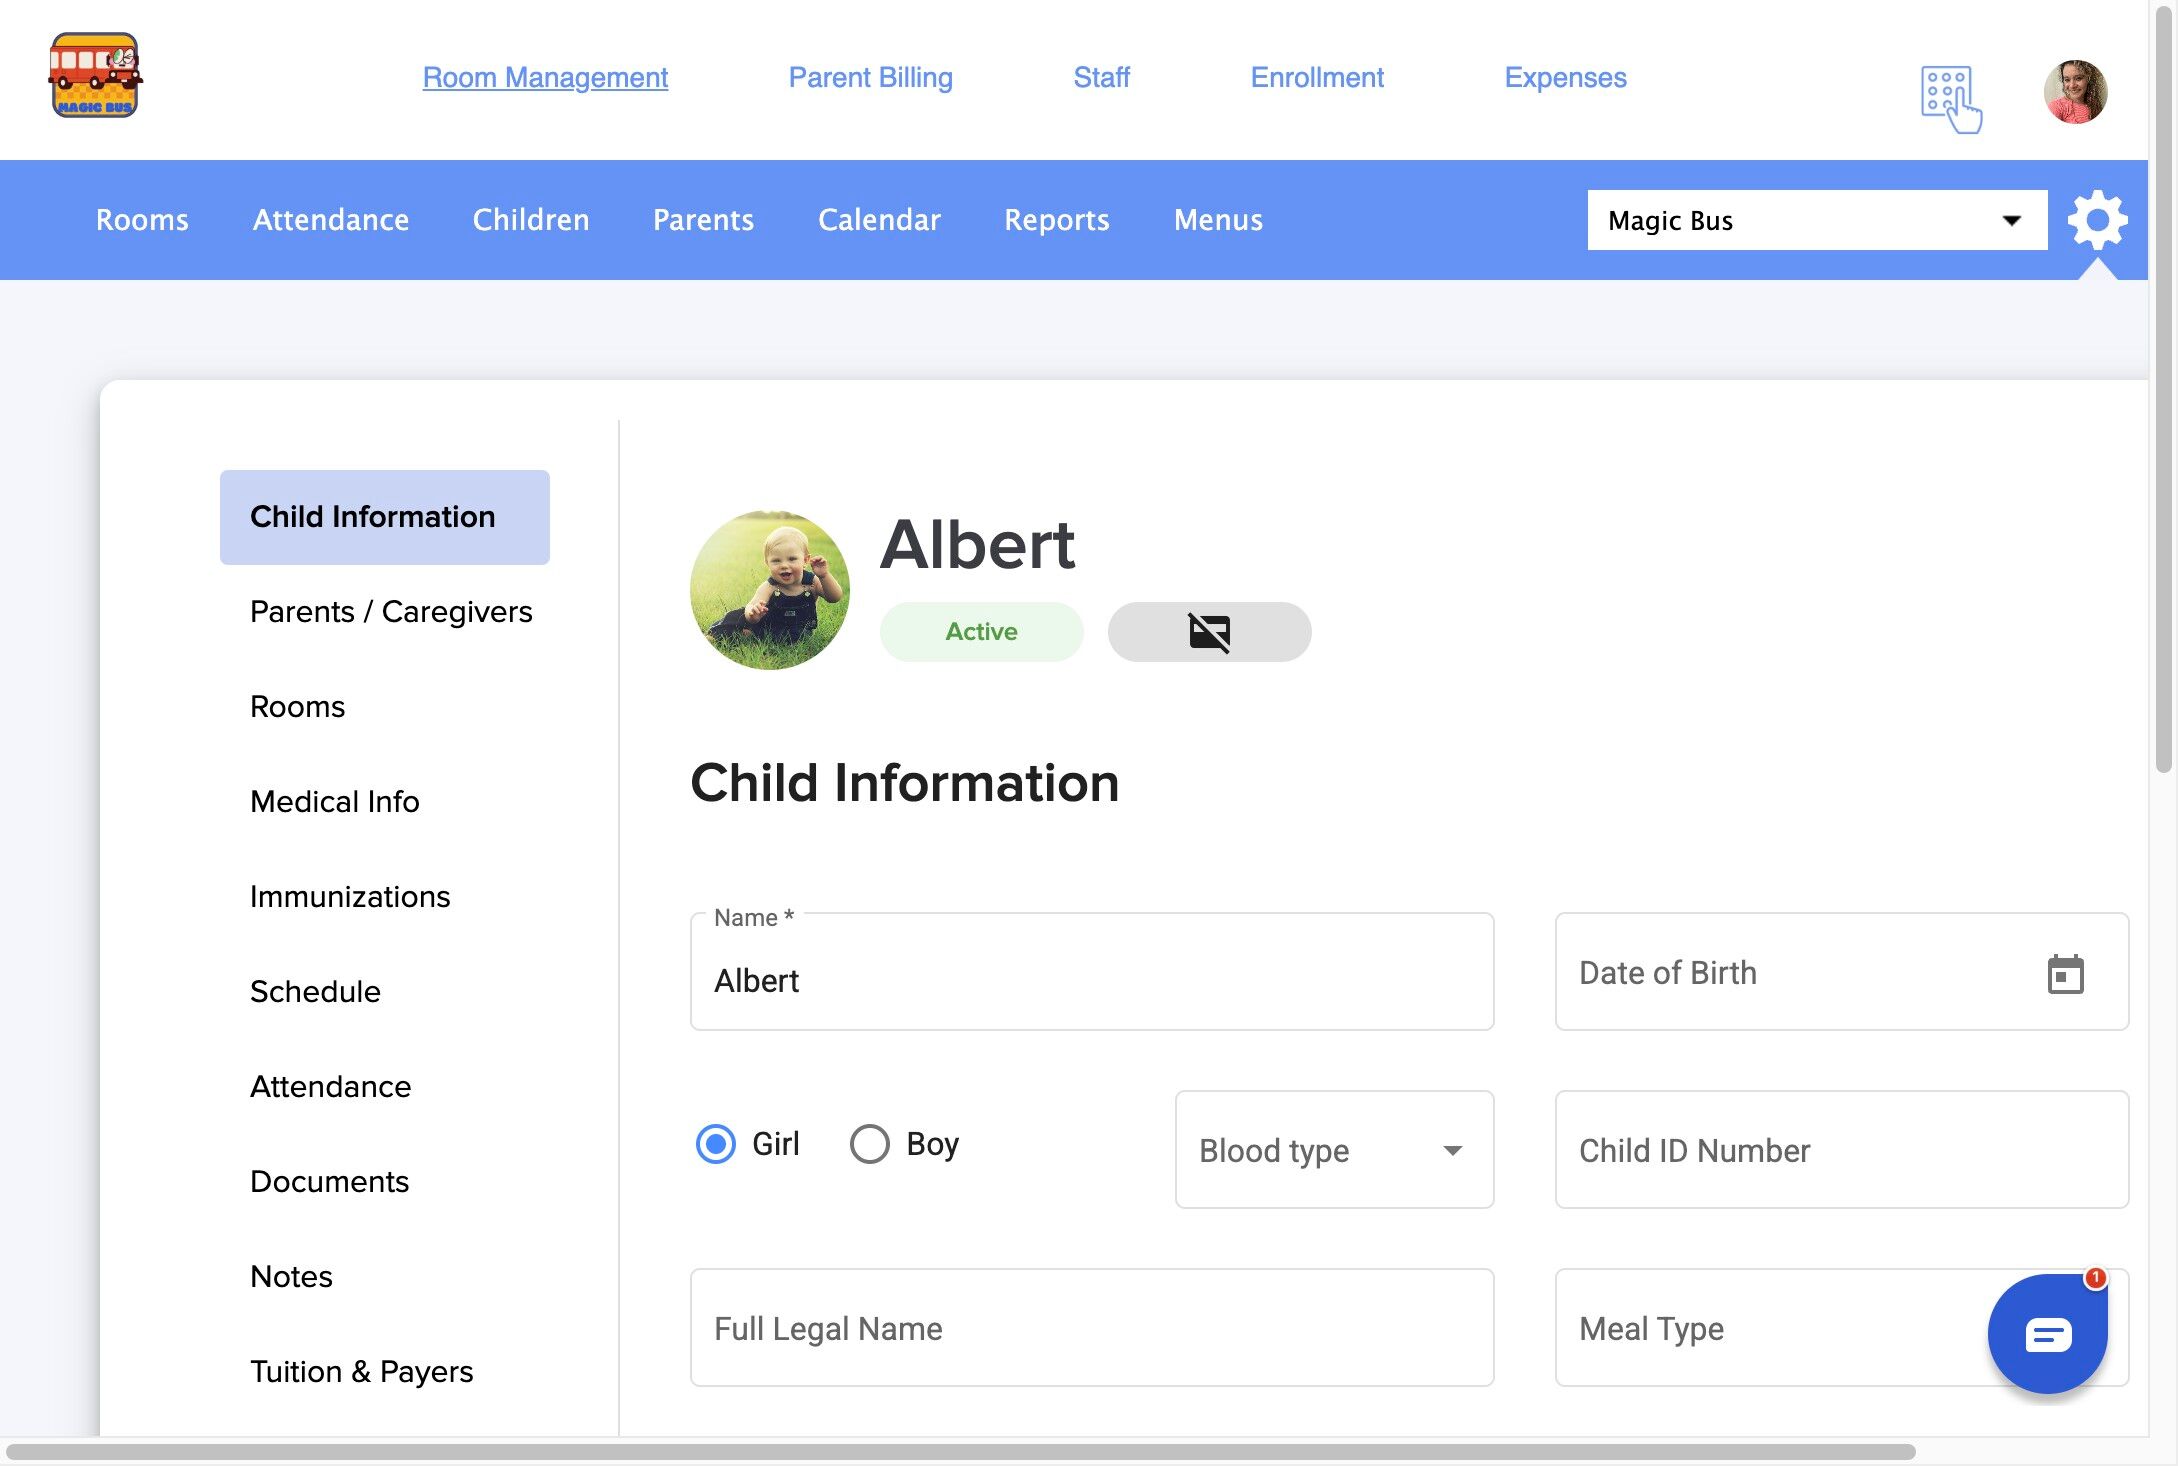Open the Attendance tab in blue navbar

(330, 220)
